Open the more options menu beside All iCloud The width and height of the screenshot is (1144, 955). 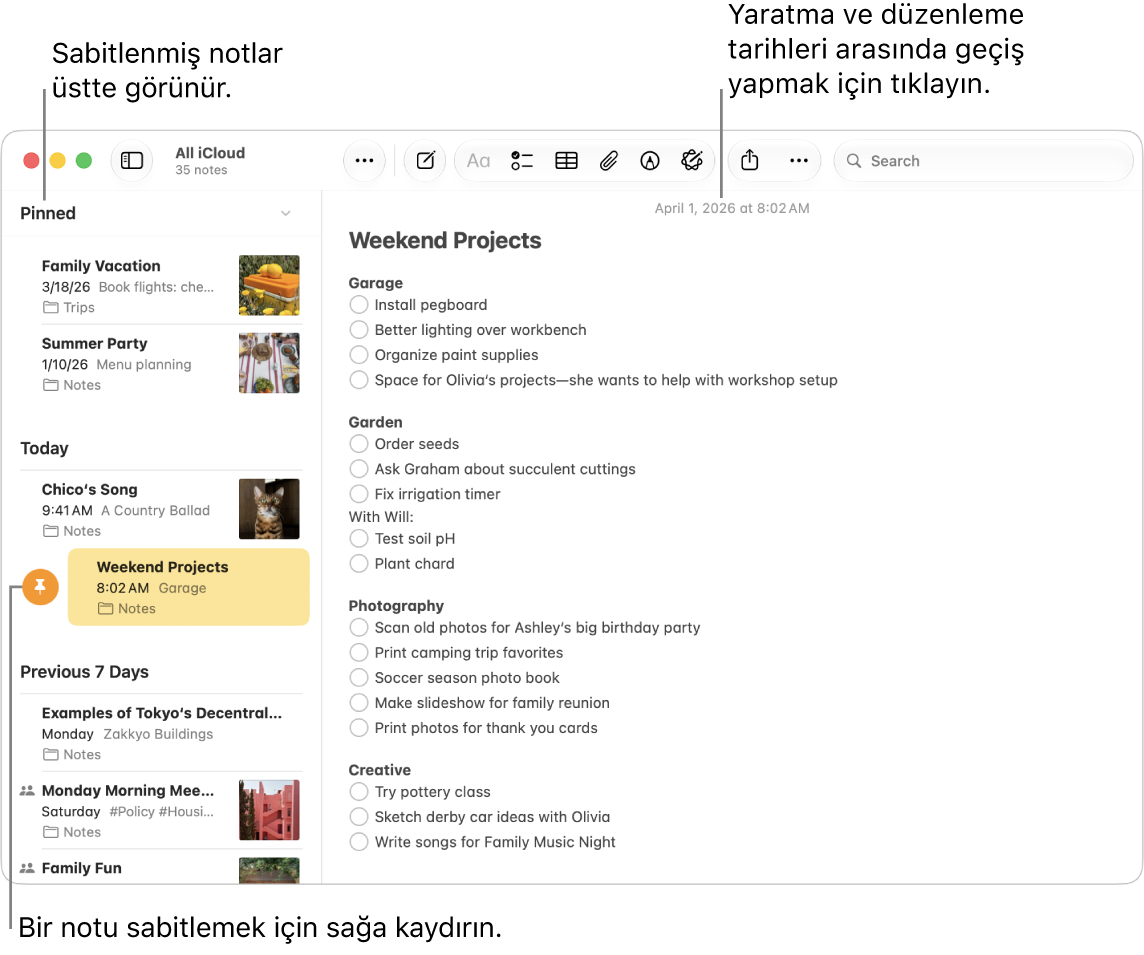364,161
